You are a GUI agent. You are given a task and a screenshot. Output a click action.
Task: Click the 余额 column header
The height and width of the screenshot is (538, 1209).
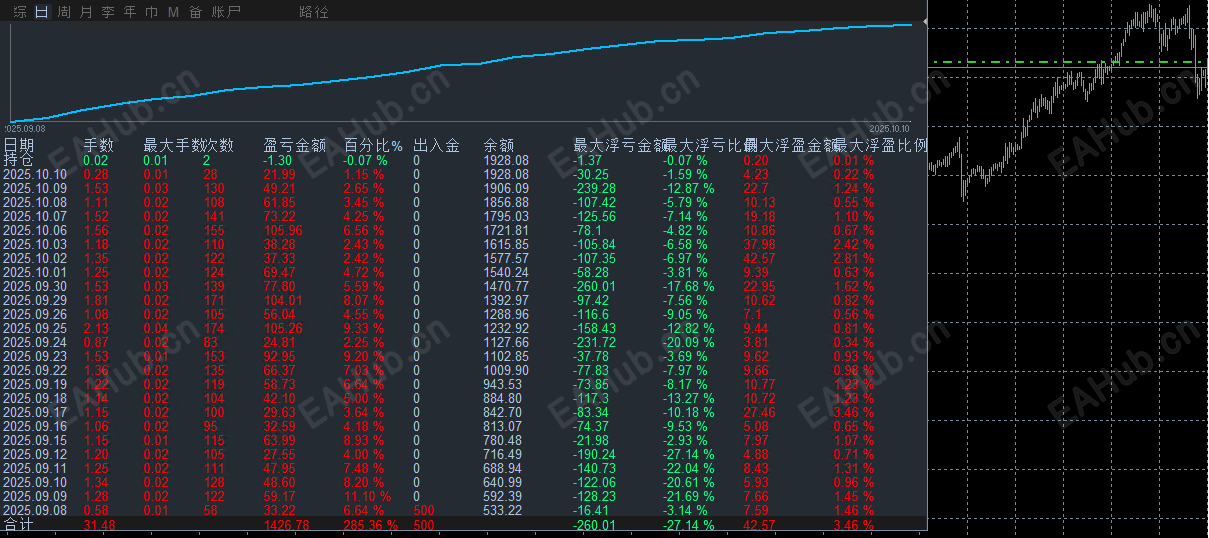point(499,145)
